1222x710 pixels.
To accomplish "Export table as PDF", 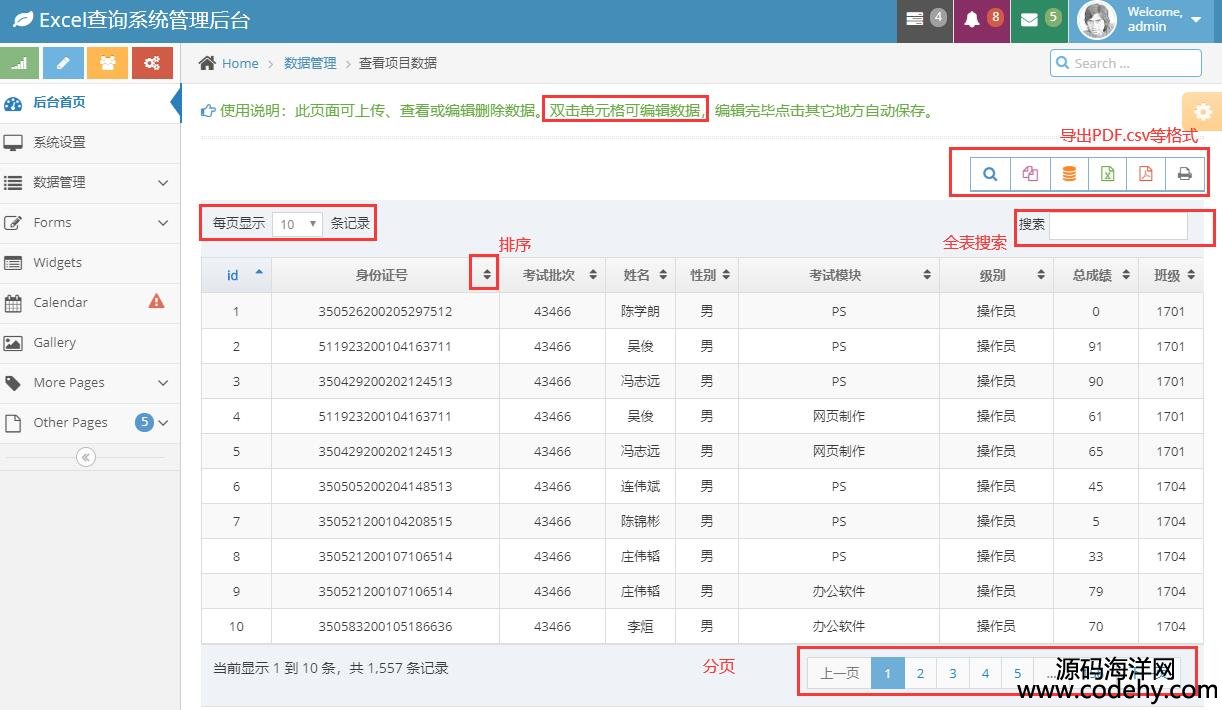I will click(x=1146, y=174).
